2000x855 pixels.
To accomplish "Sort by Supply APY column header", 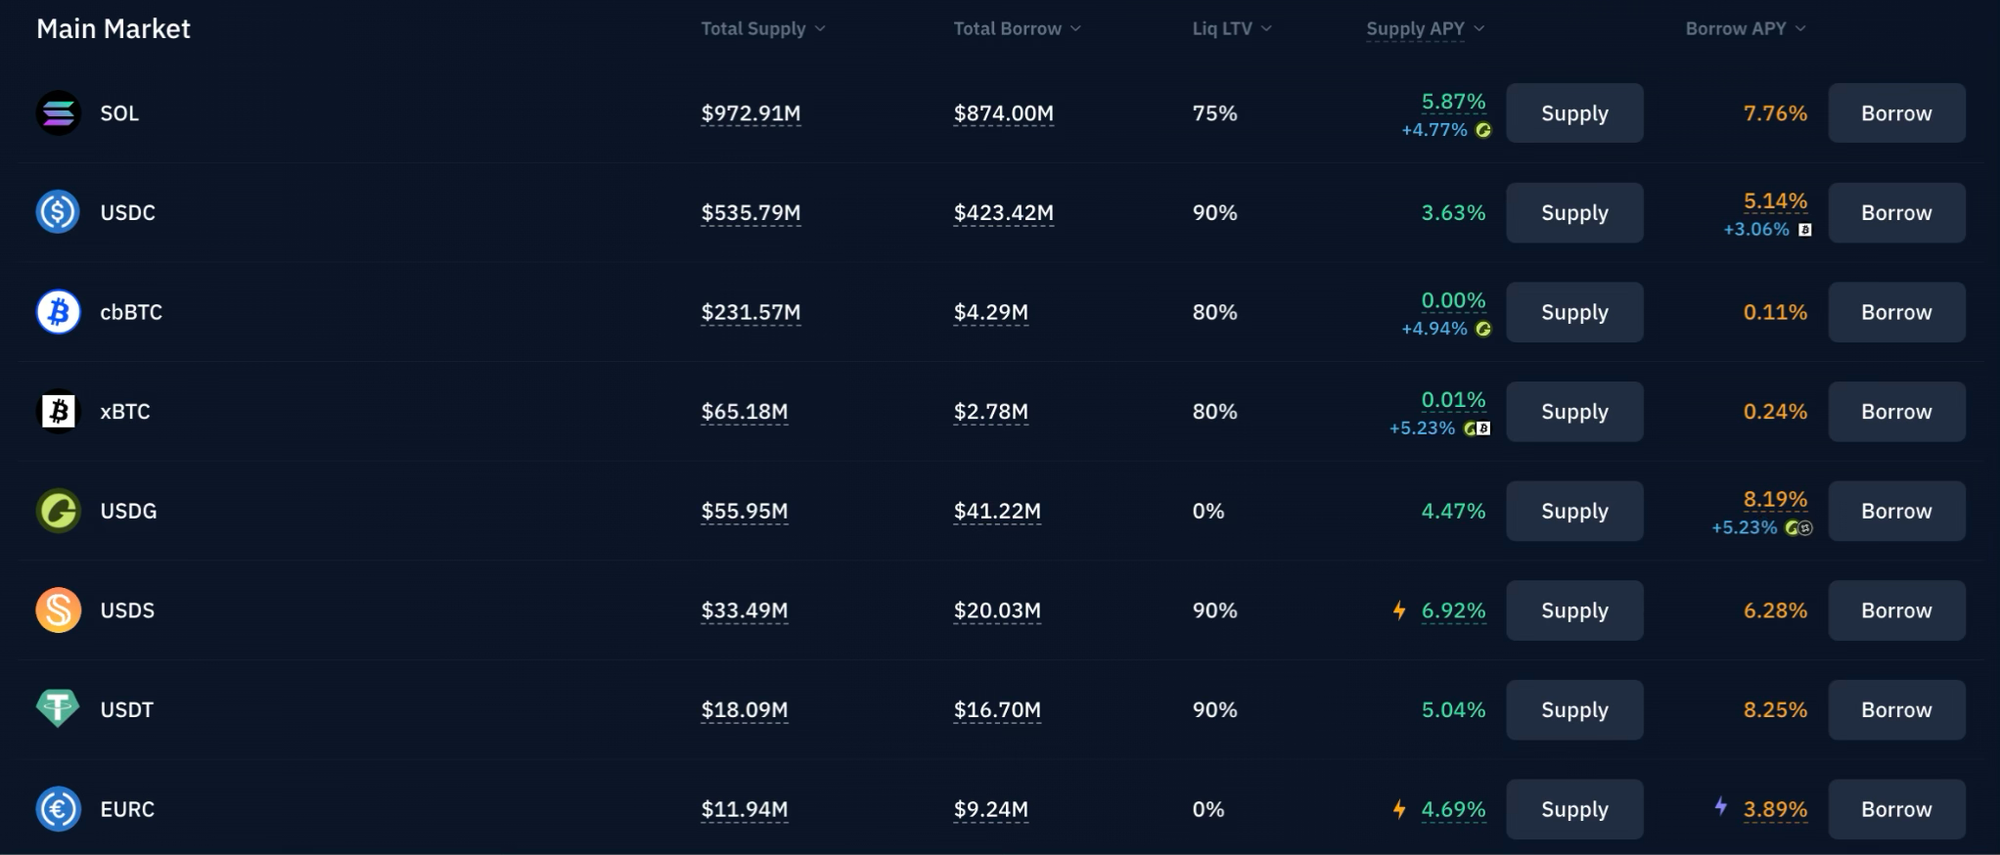I will 1424,29.
